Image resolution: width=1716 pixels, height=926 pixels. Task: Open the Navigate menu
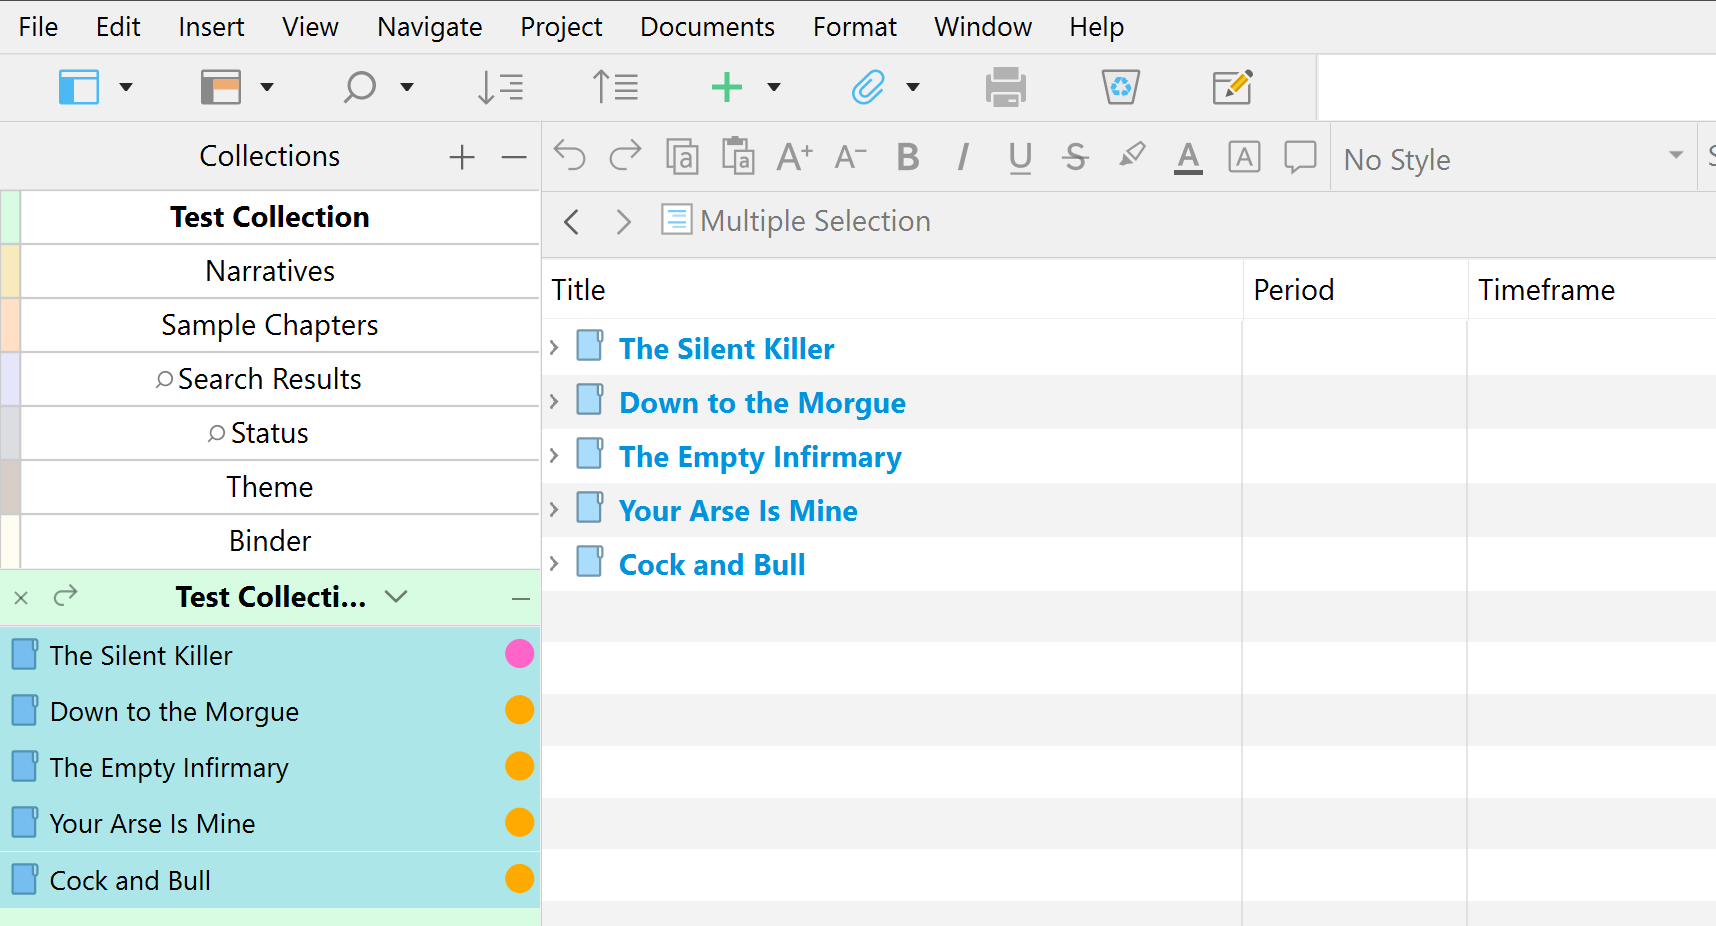pos(429,27)
